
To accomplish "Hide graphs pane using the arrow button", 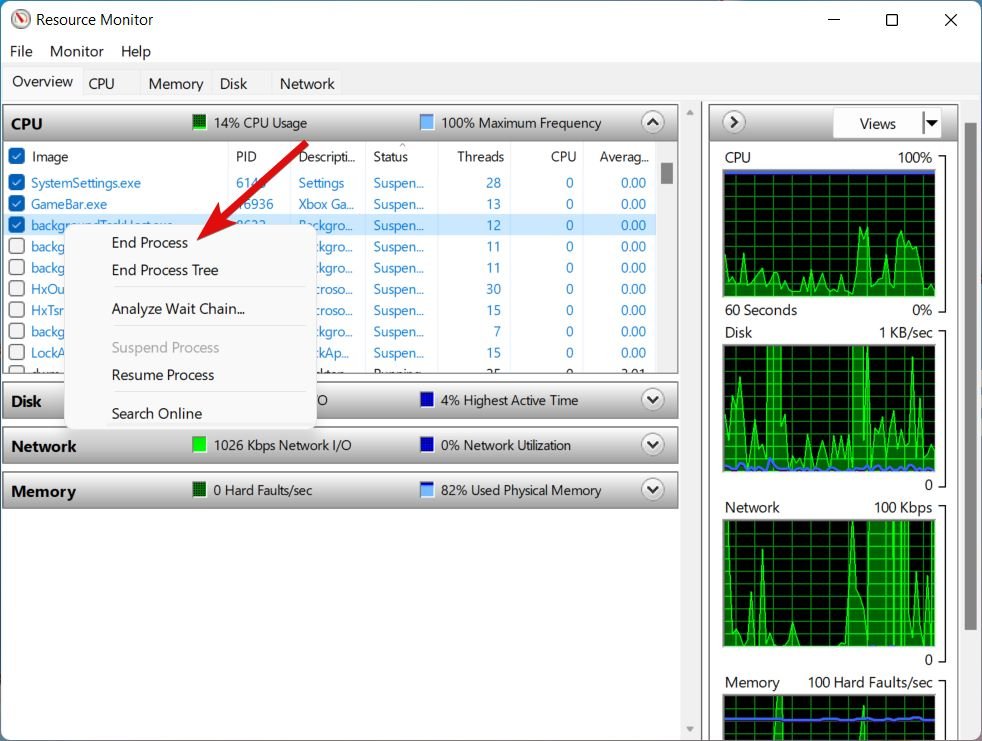I will click(734, 123).
